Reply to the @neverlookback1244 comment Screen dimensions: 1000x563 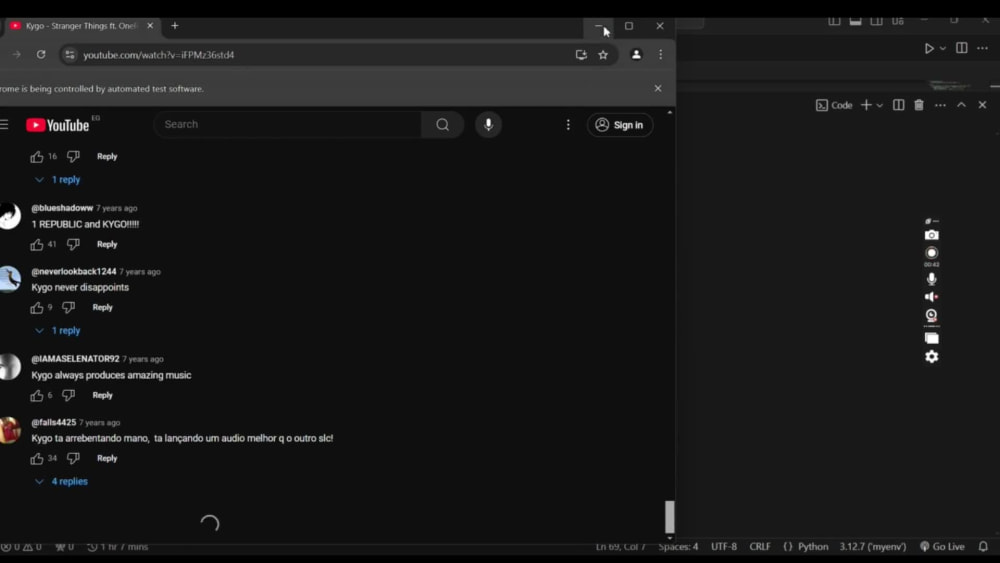(x=103, y=307)
